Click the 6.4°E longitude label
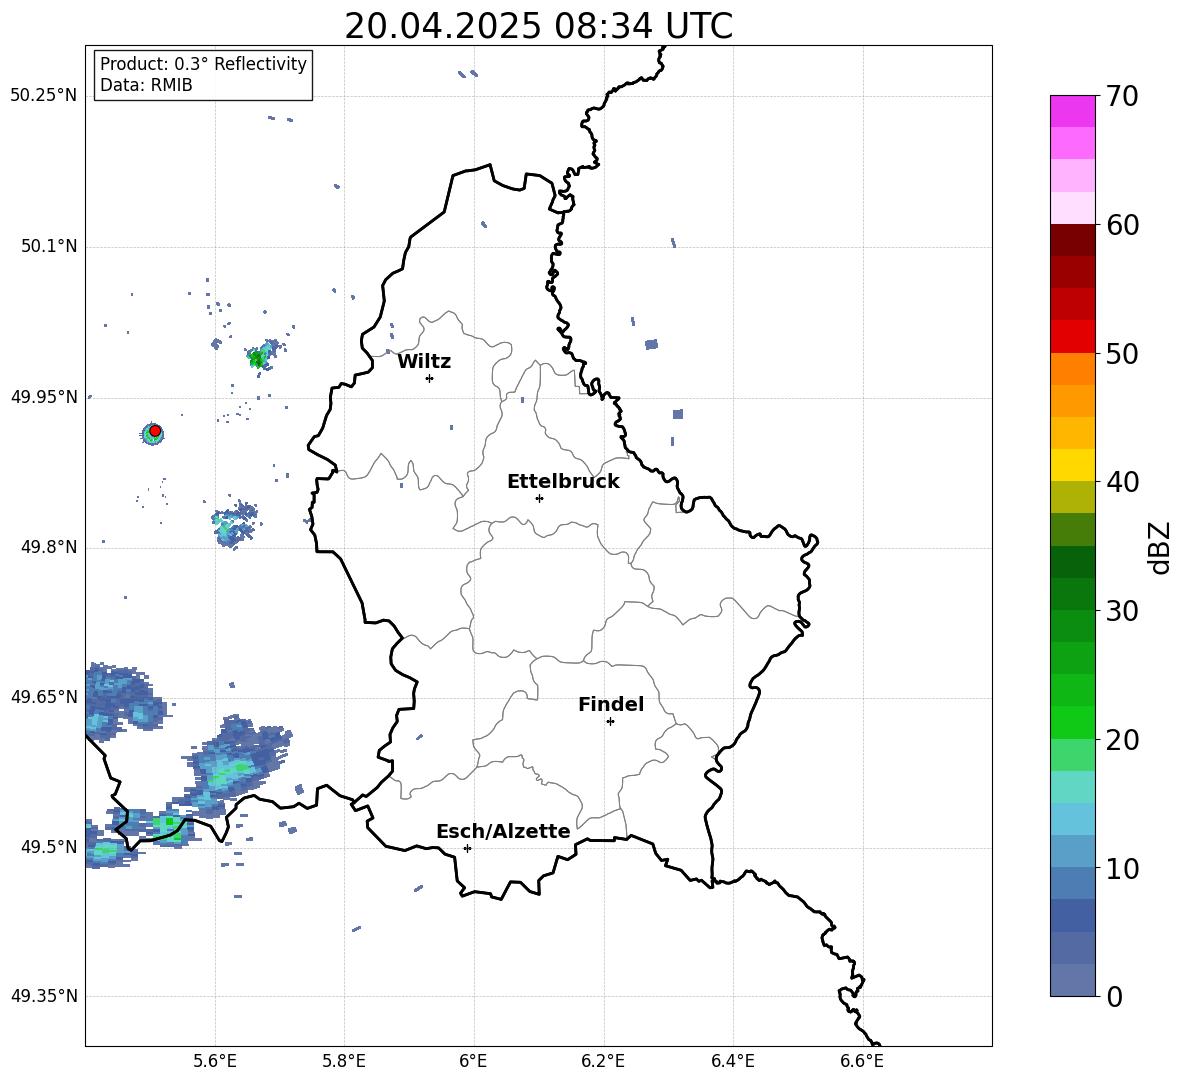 click(x=732, y=1061)
